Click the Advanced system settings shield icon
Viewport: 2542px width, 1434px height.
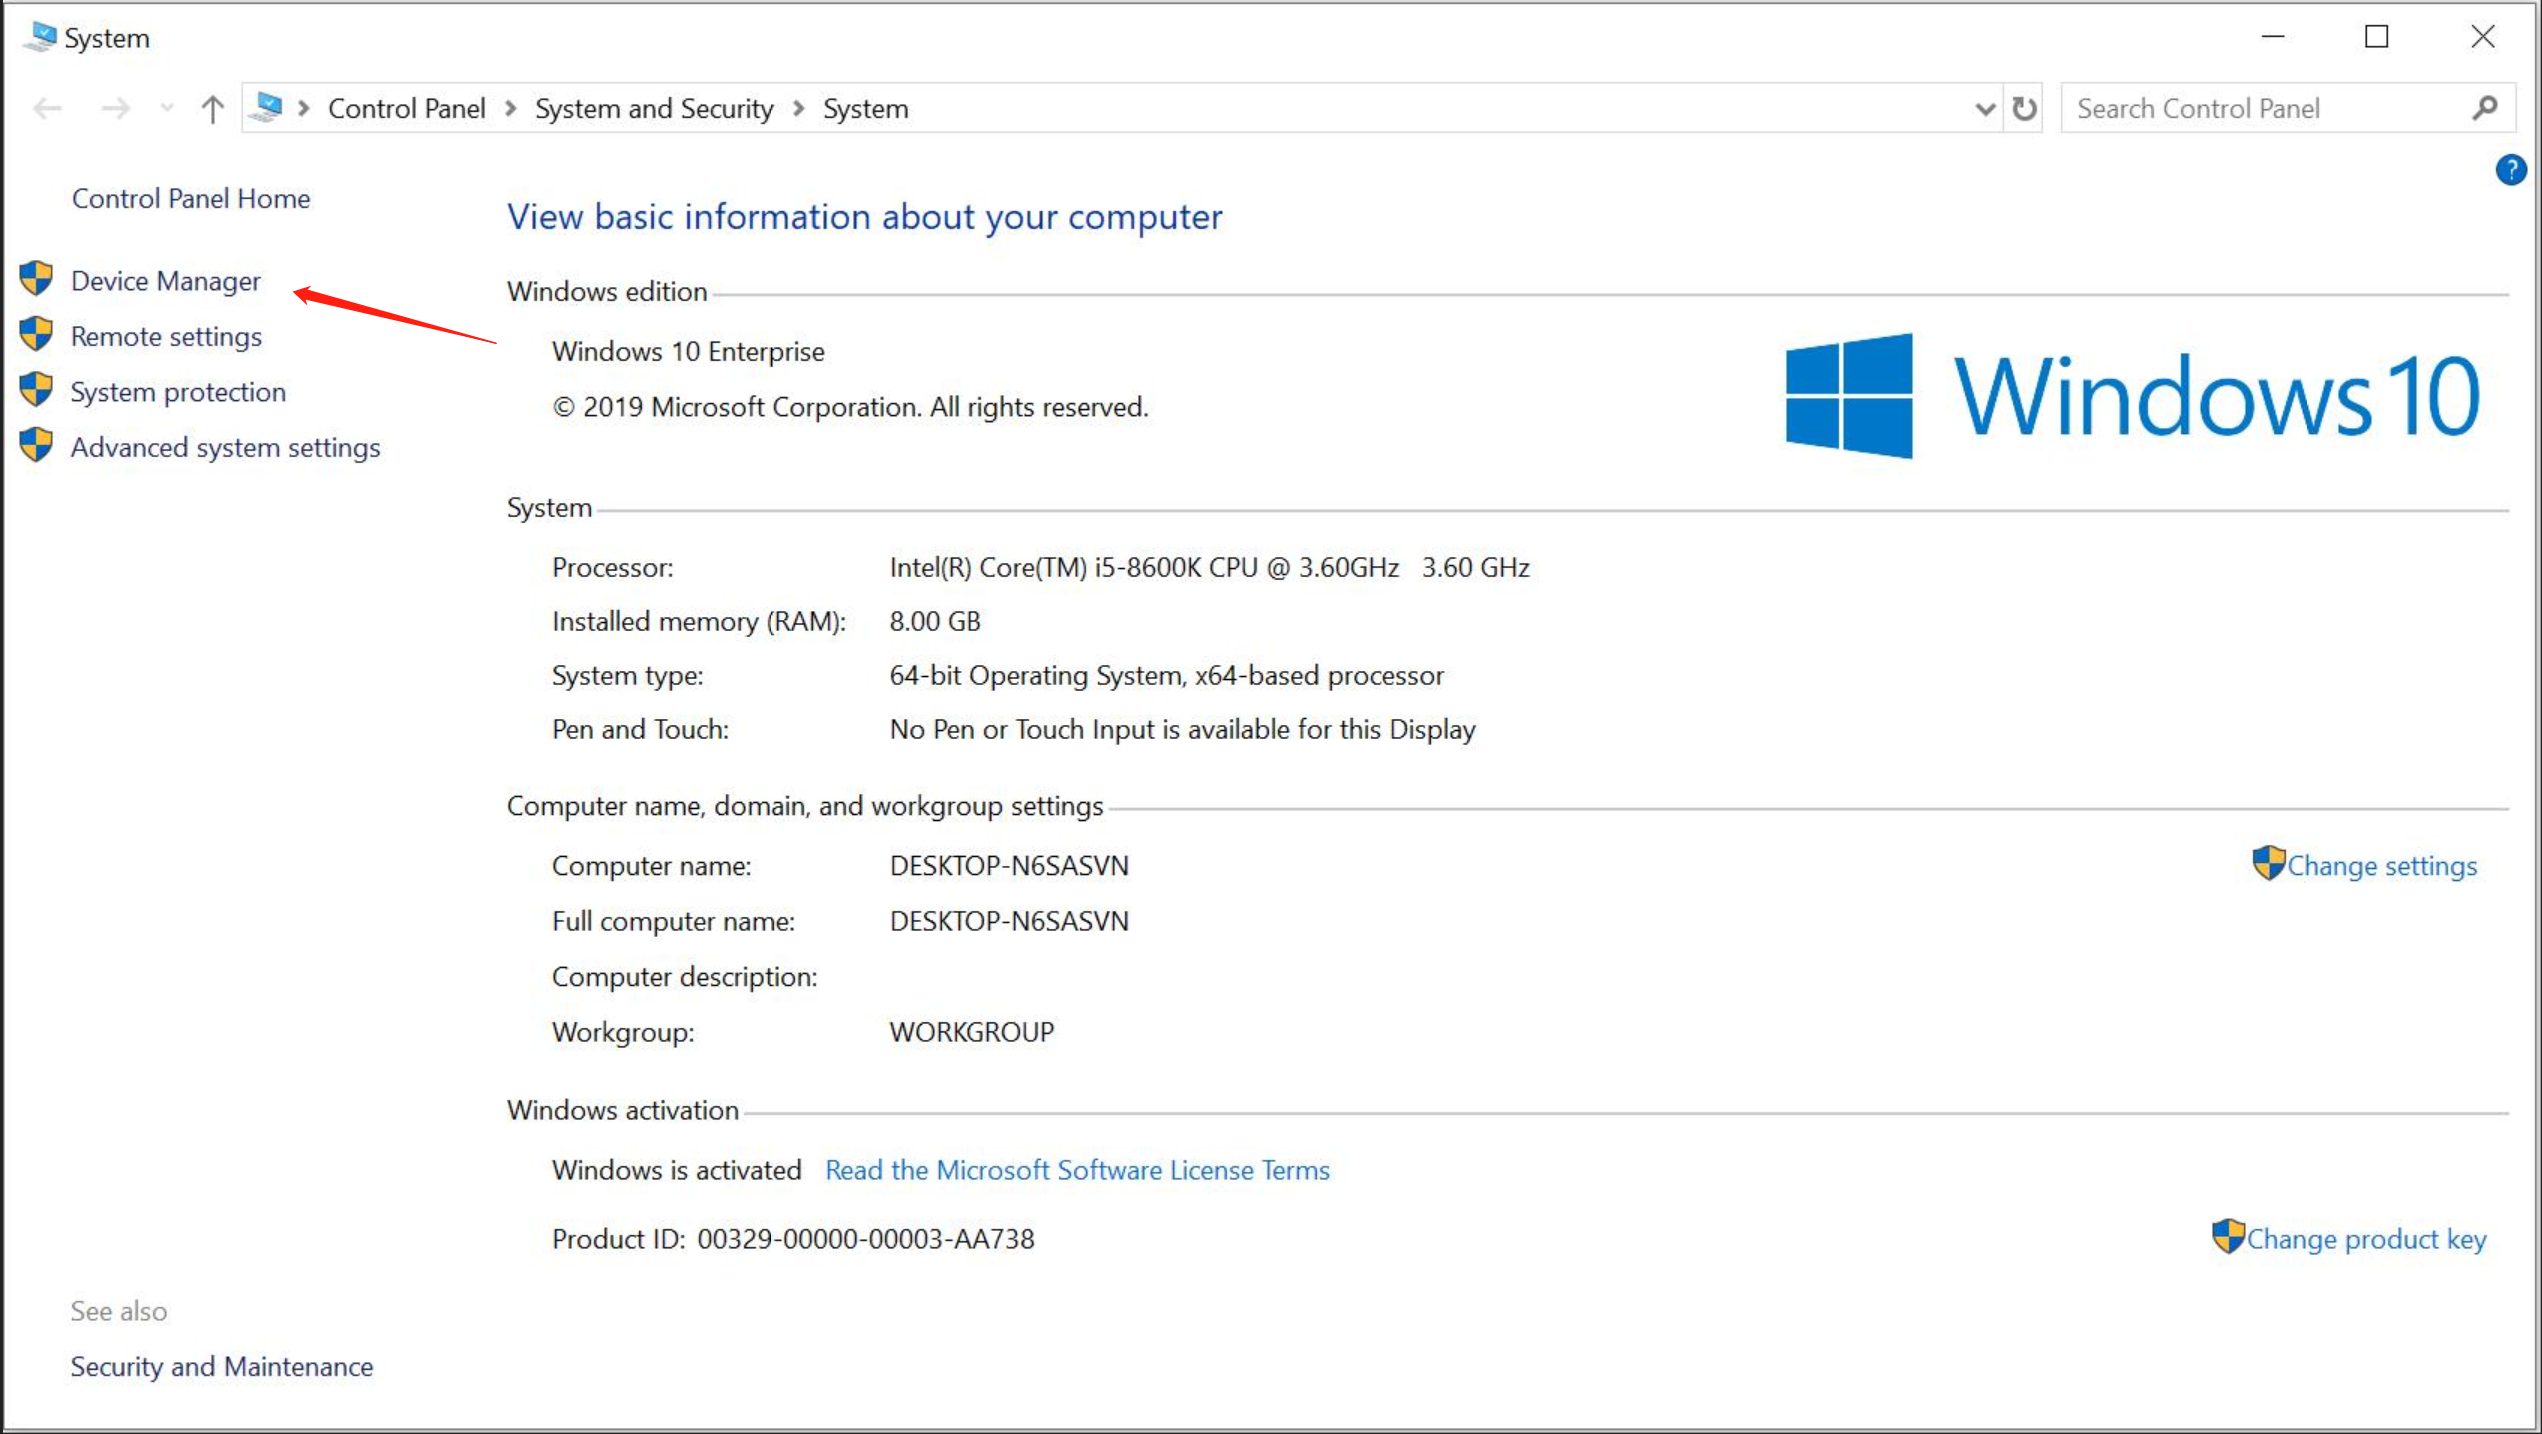coord(37,446)
